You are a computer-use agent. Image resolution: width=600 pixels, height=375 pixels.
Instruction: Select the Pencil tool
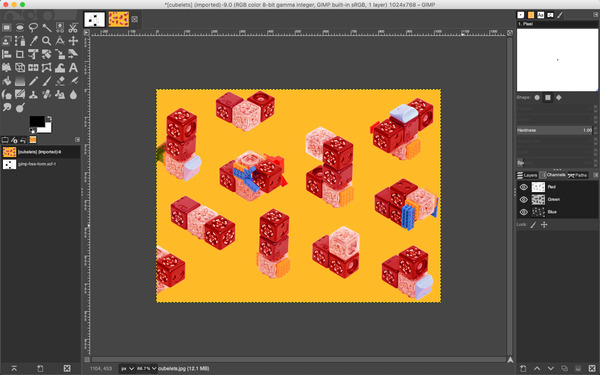click(x=33, y=81)
